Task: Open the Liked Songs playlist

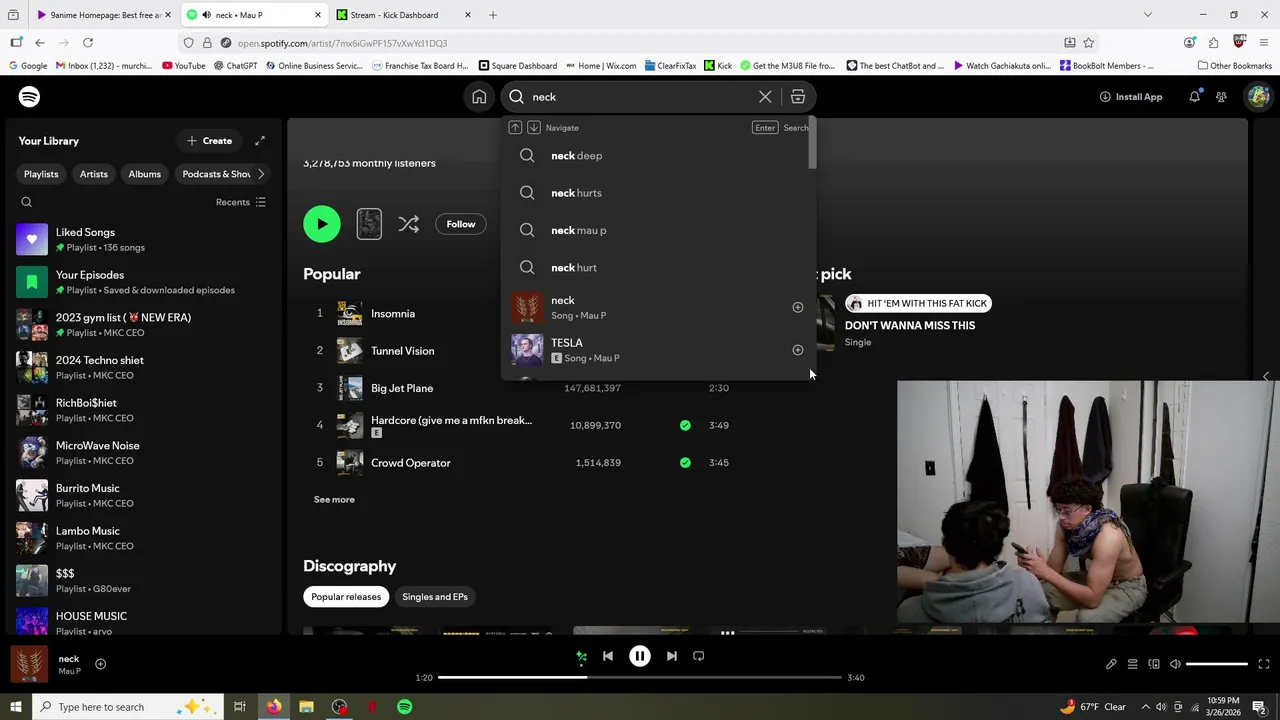Action: pos(142,239)
